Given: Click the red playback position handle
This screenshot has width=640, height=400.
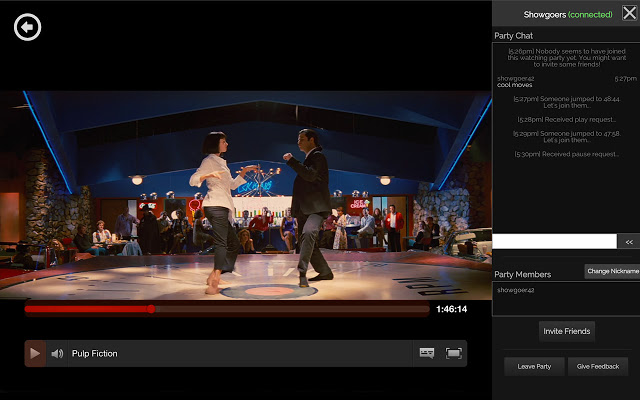Looking at the screenshot, I should tap(151, 309).
